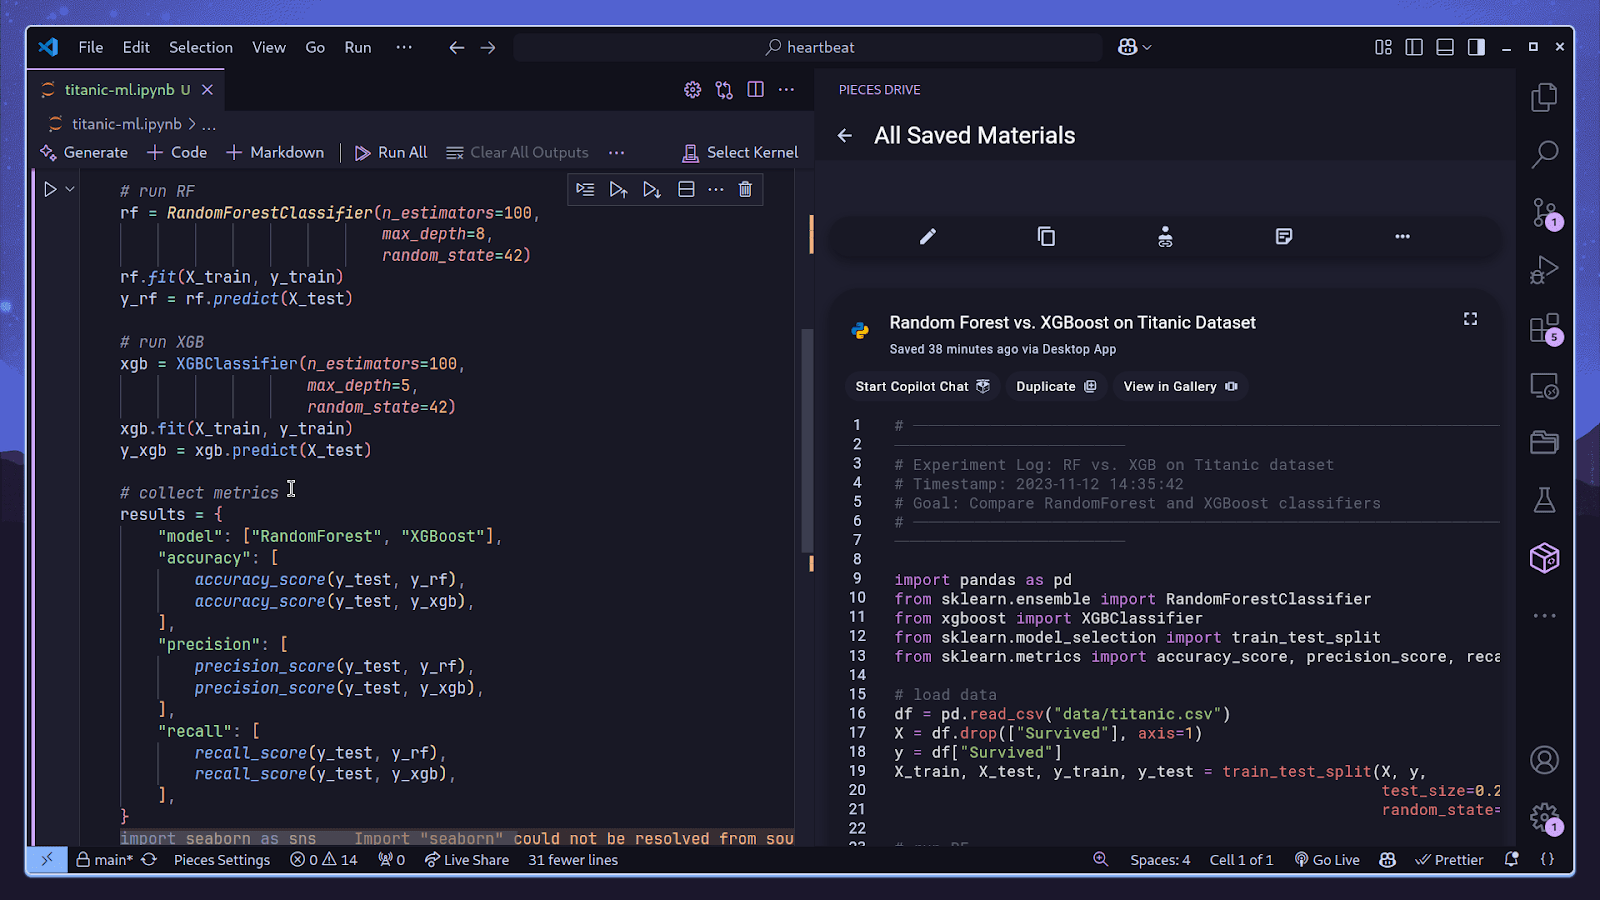Open the Pieces cube view

coord(1544,558)
